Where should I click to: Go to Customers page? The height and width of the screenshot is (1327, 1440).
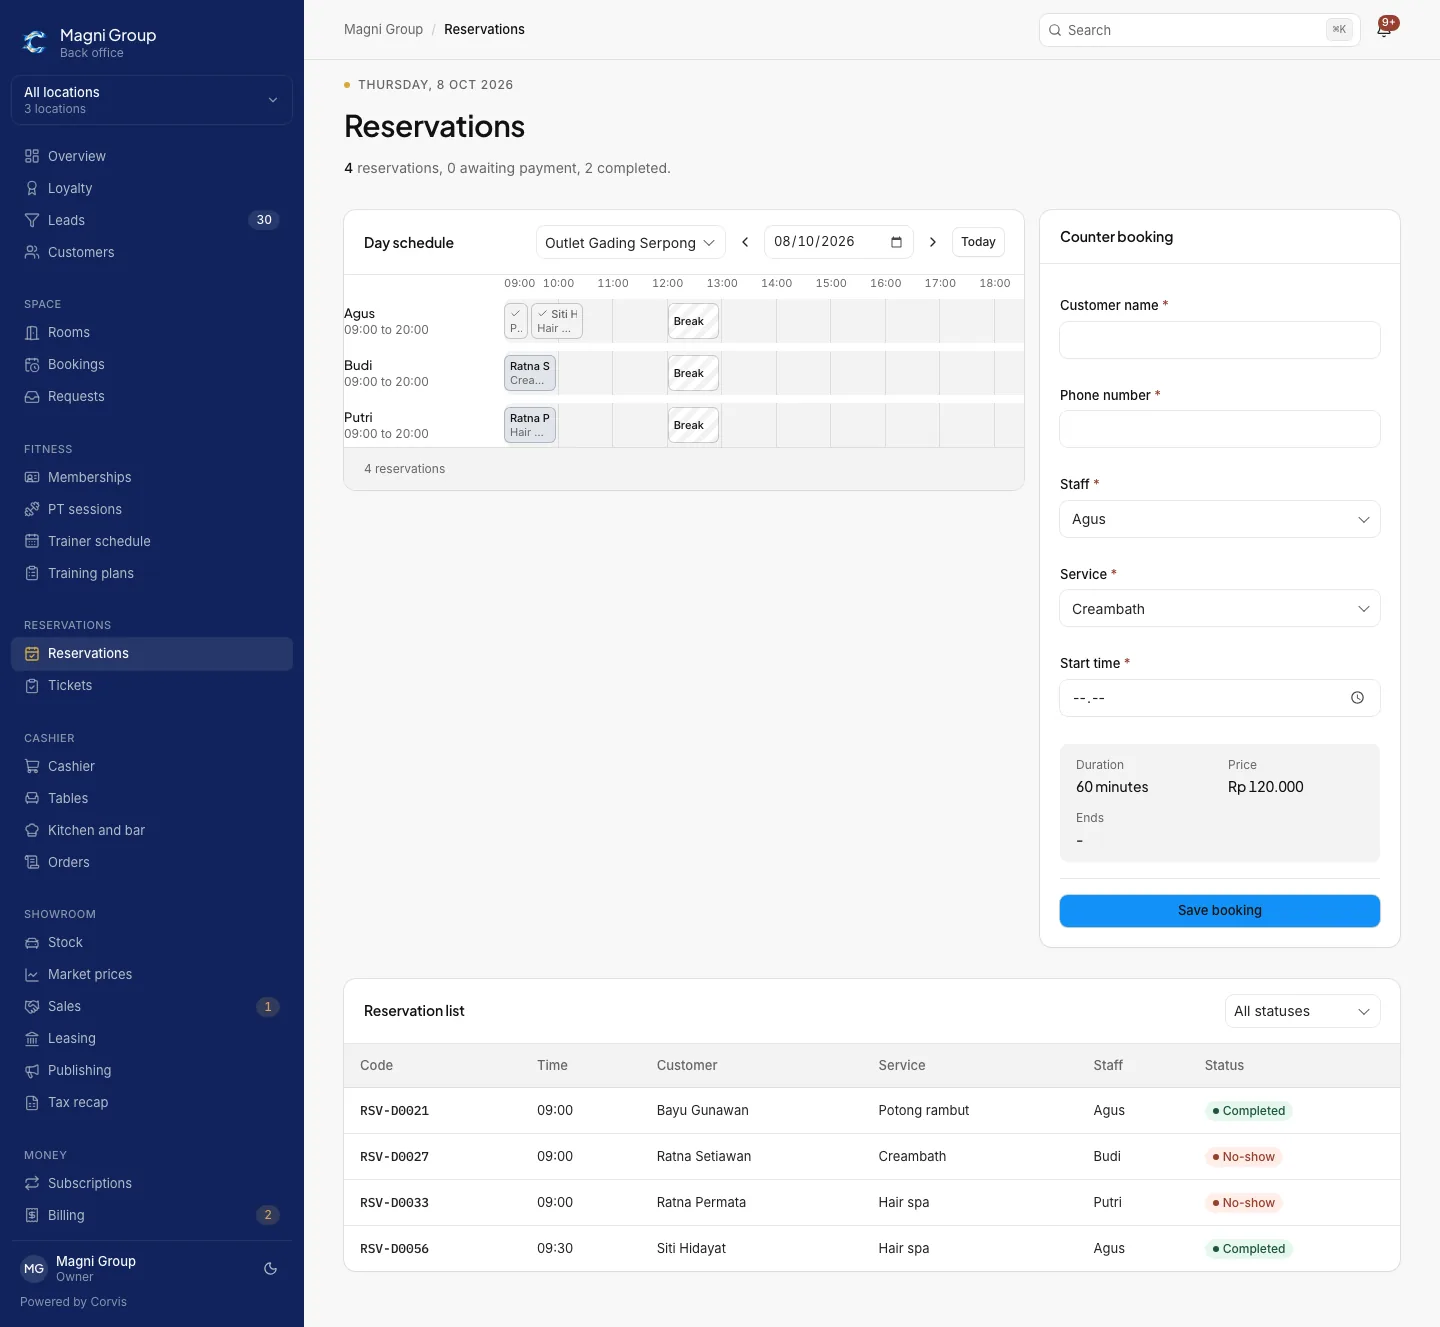(152, 252)
